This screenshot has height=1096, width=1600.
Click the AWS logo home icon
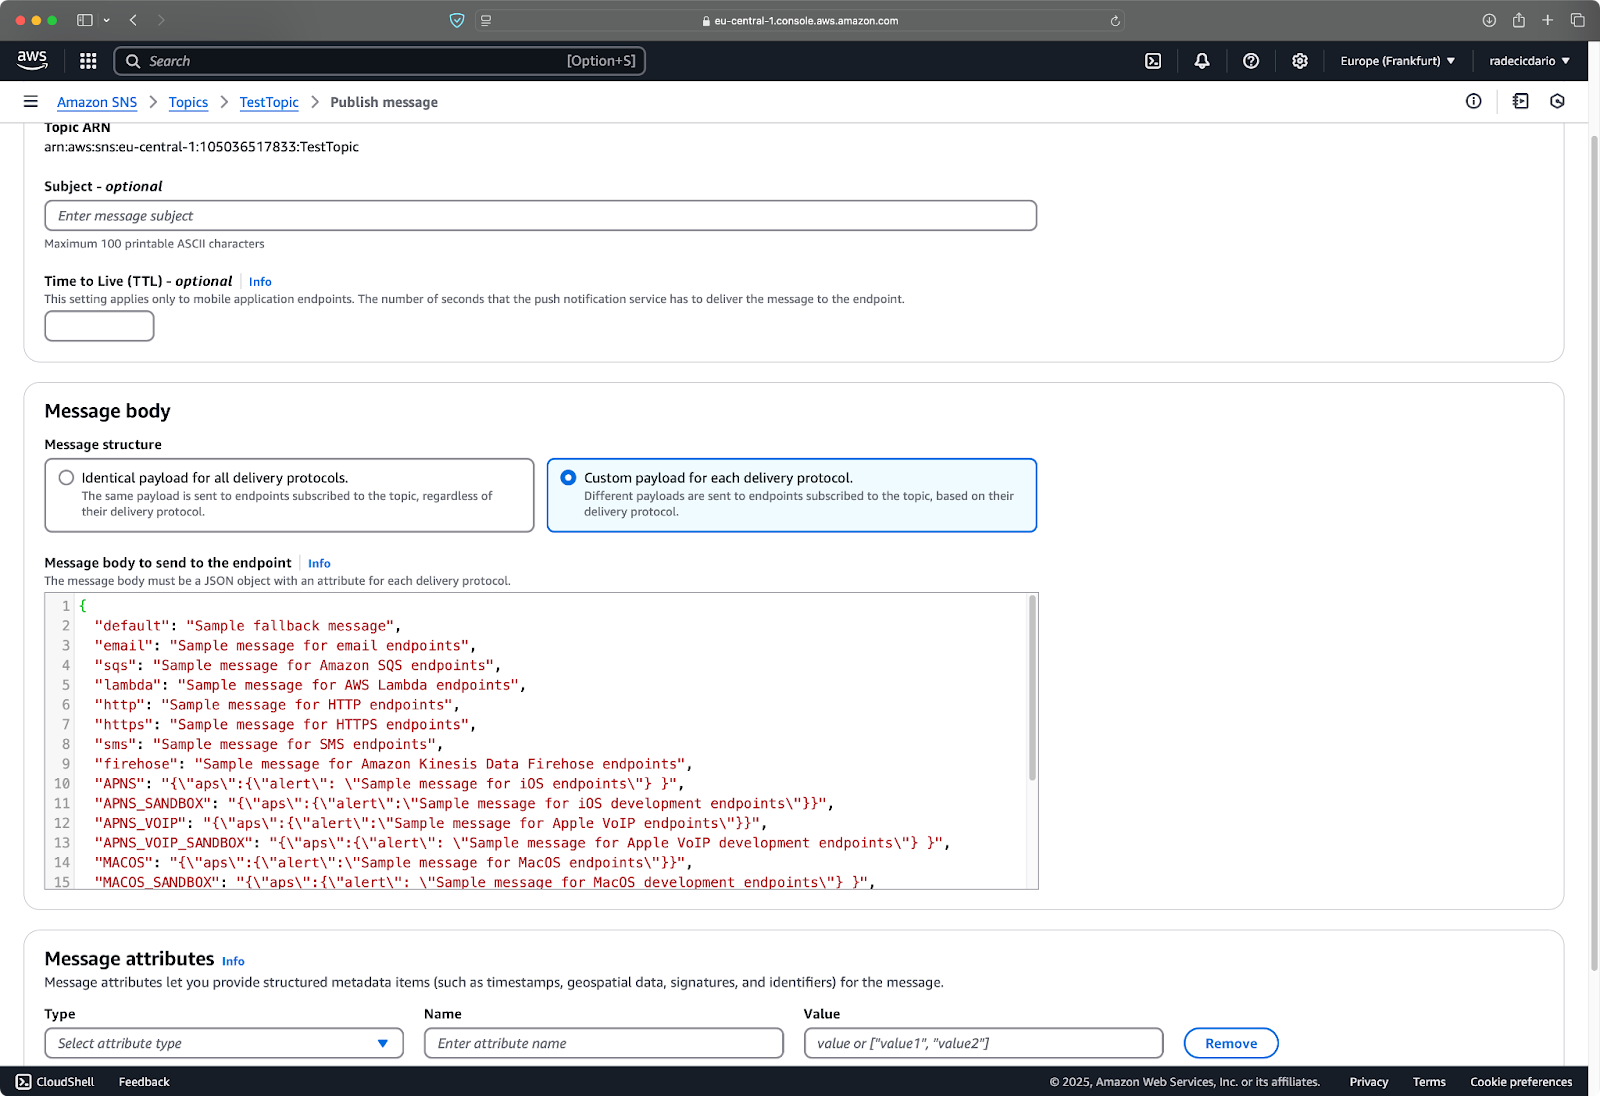tap(32, 60)
